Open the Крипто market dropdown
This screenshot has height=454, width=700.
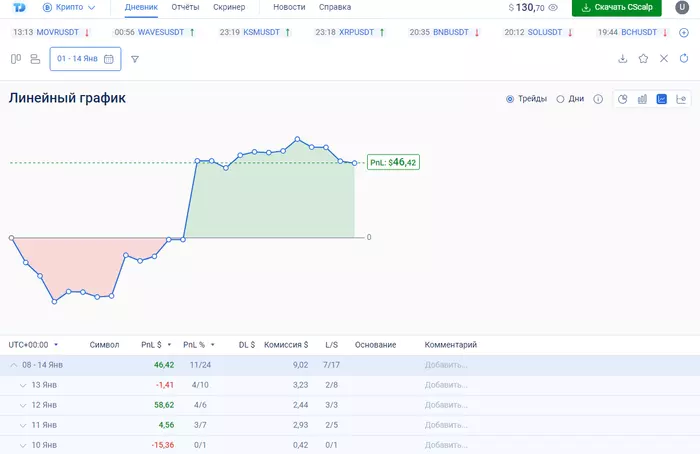click(x=69, y=8)
